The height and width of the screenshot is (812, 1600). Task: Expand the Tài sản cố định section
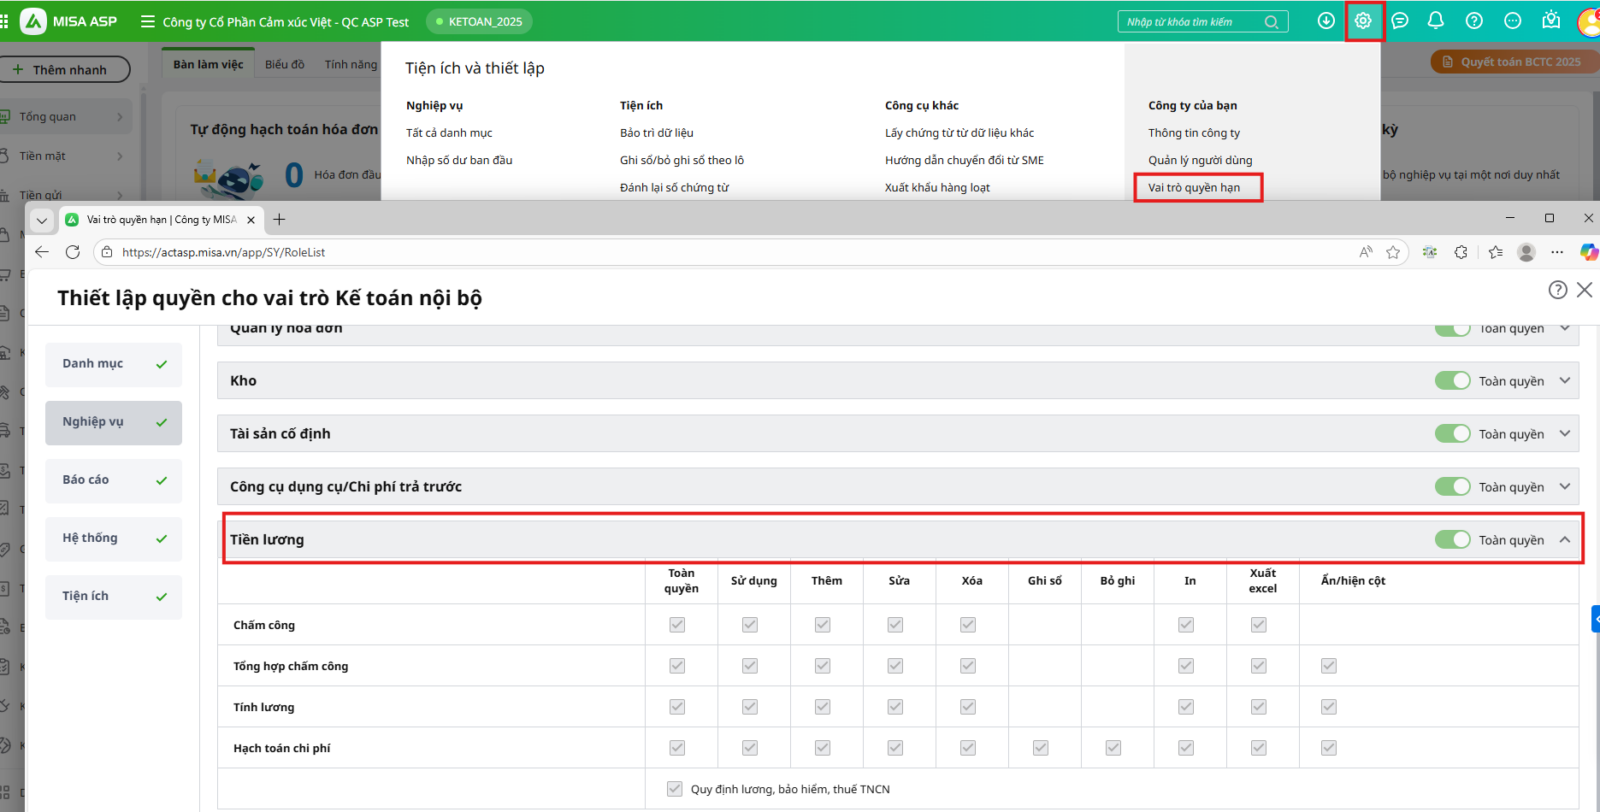[x=1565, y=434]
